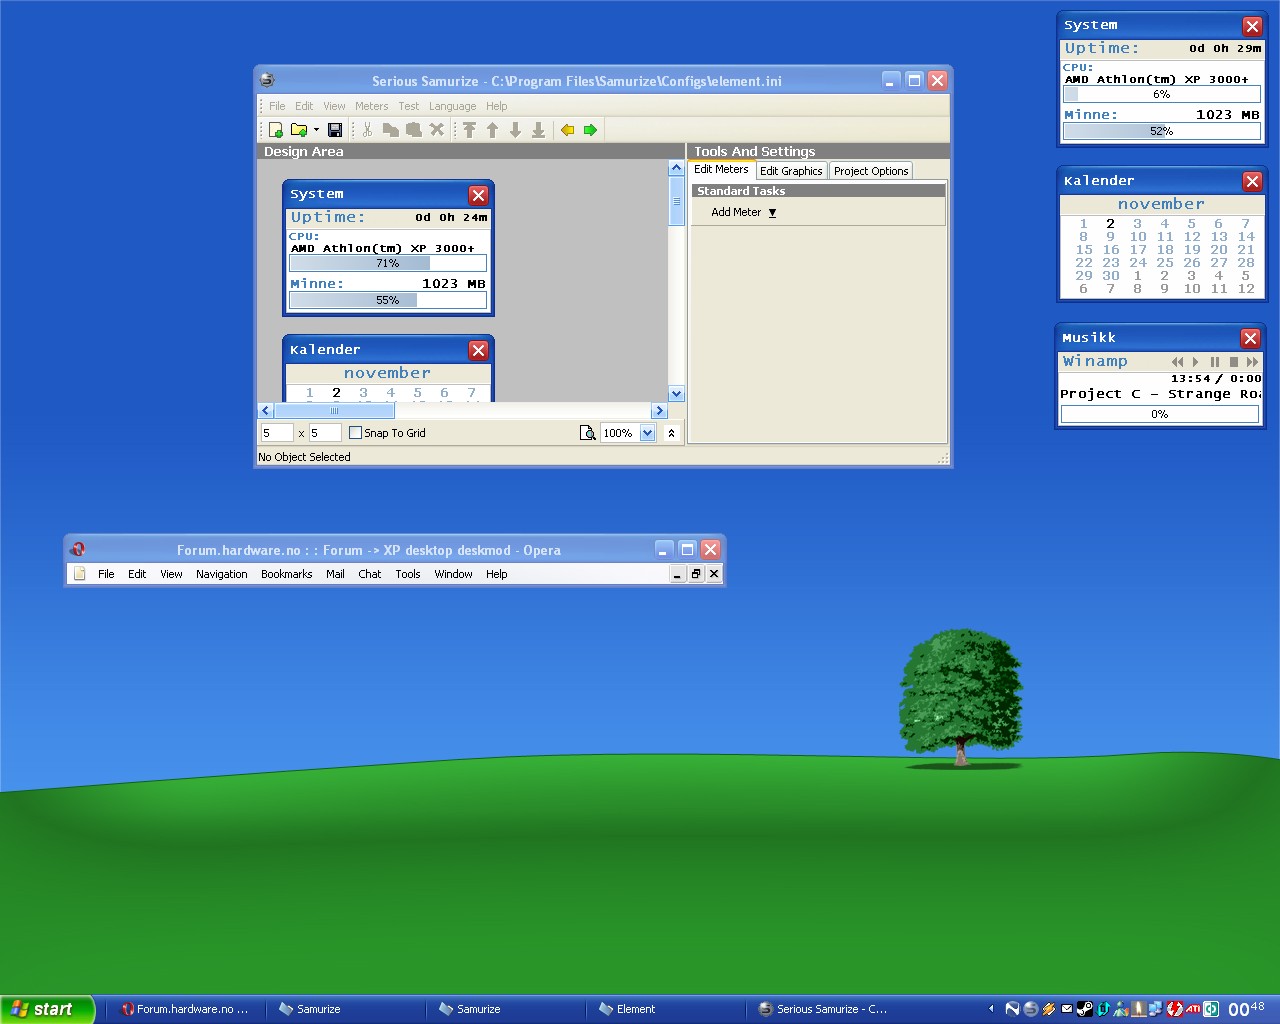Screen dimensions: 1280x1024
Task: Open the Window menu in Opera window
Action: tap(453, 574)
